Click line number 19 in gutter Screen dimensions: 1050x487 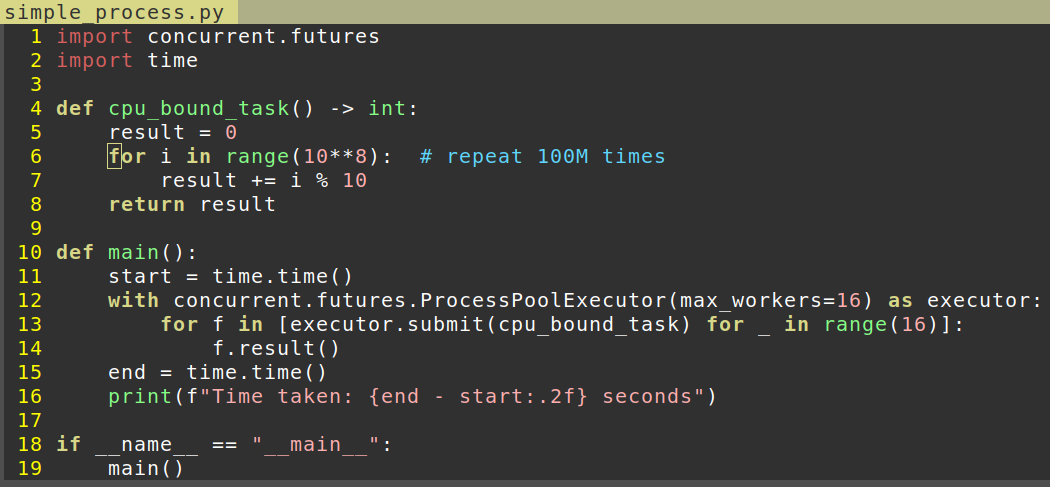(29, 468)
